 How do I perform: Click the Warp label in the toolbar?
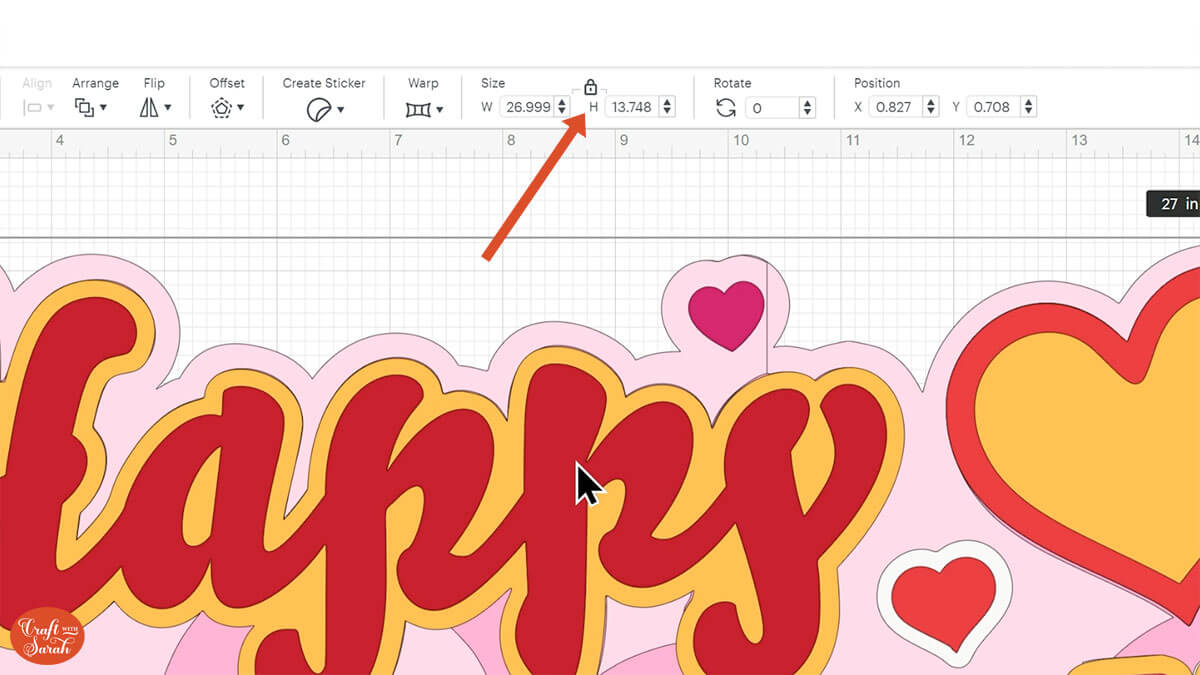click(424, 83)
